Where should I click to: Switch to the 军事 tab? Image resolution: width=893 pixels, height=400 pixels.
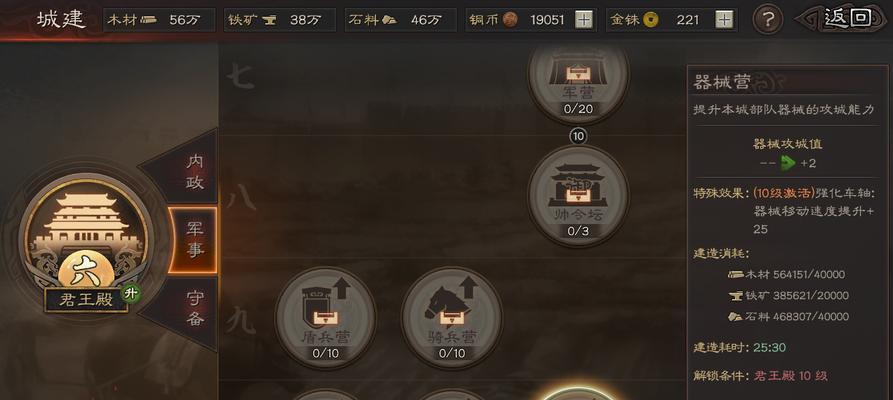193,240
